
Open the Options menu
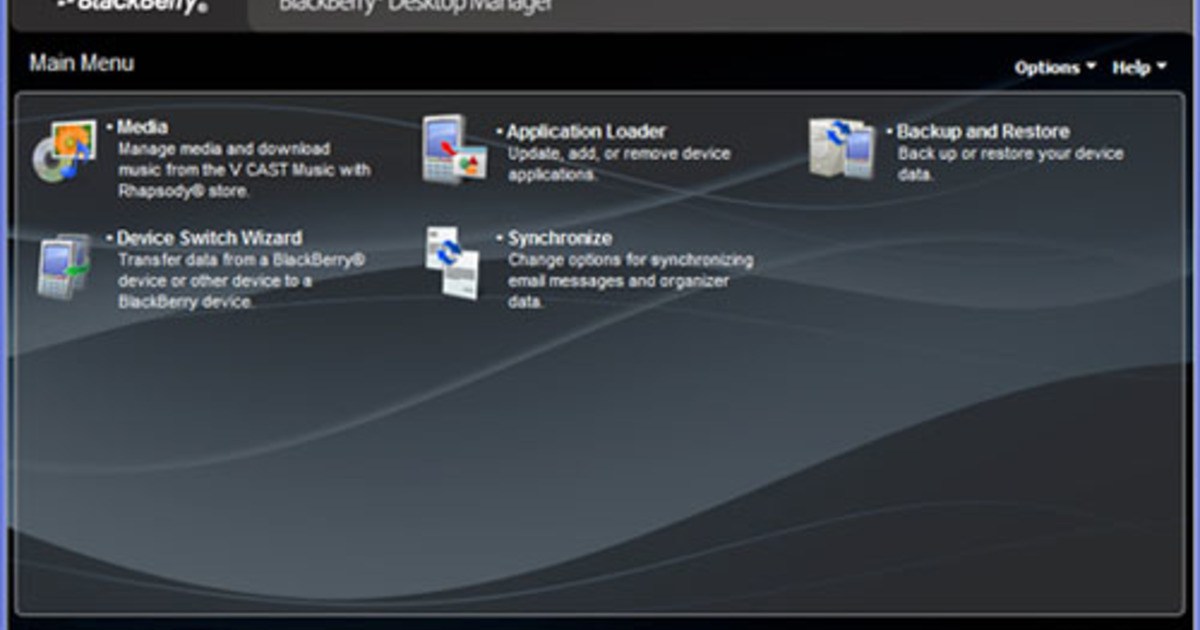click(x=1046, y=68)
